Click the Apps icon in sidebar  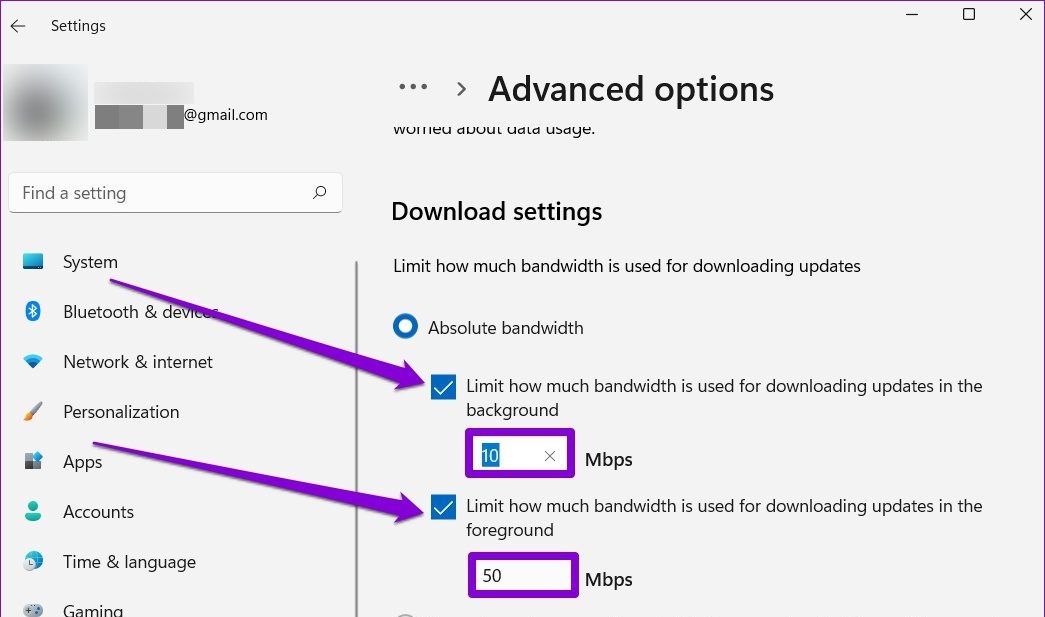tap(33, 461)
